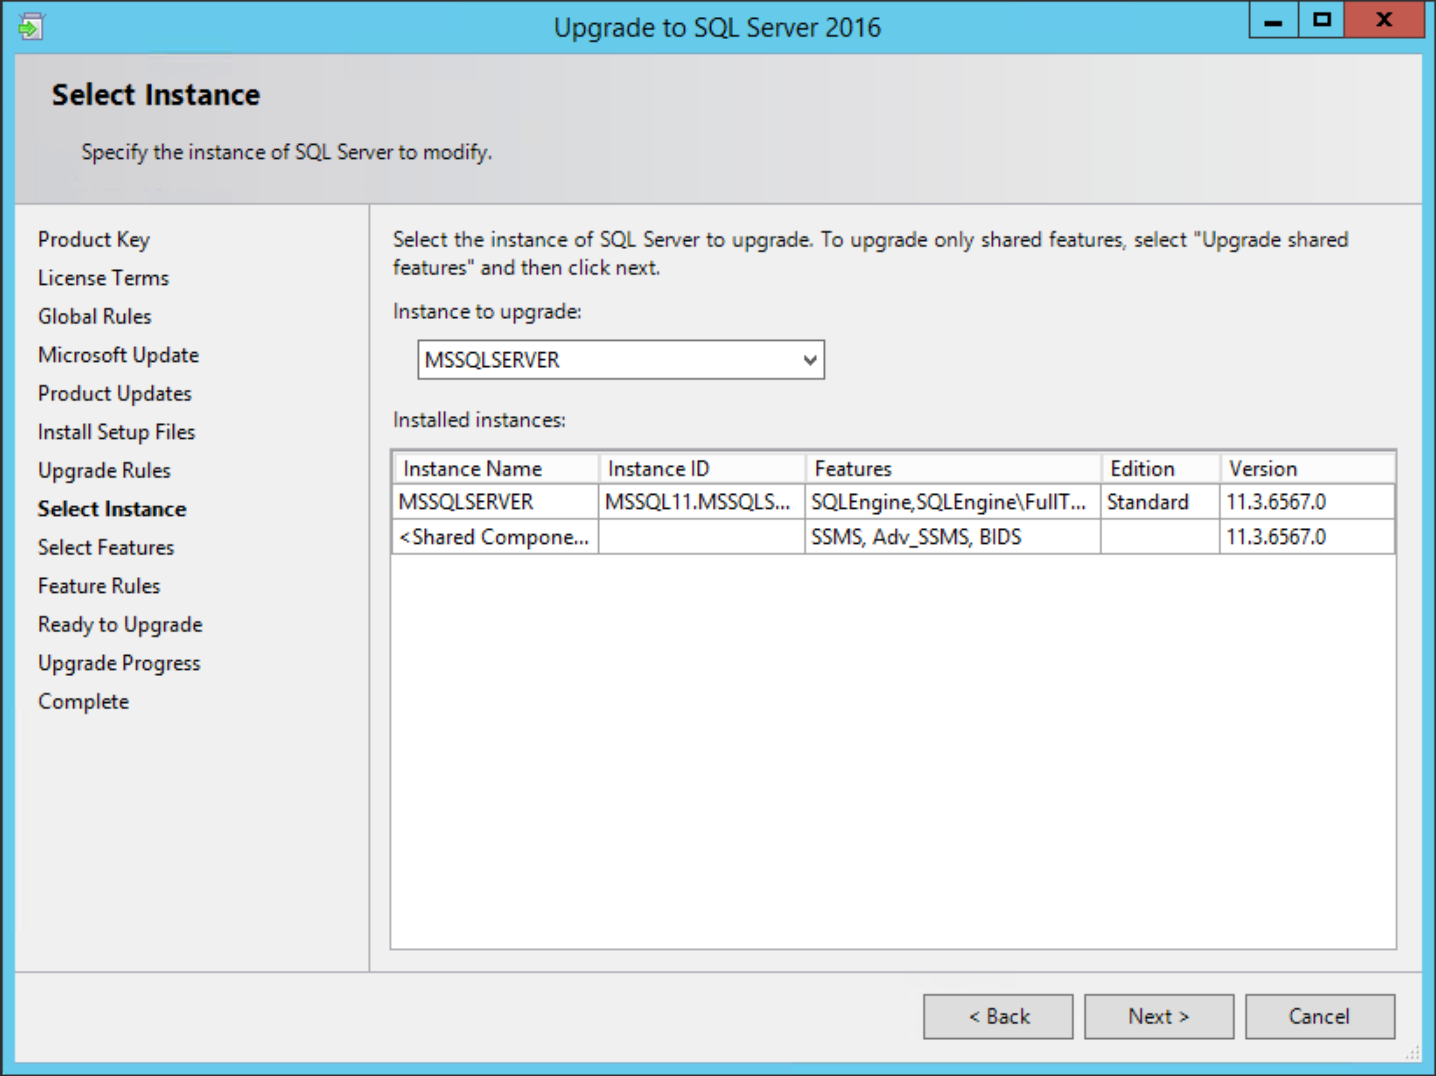Click the SSMS, Adv_SSMS, BIDS features cell
The height and width of the screenshot is (1076, 1436).
click(x=953, y=537)
